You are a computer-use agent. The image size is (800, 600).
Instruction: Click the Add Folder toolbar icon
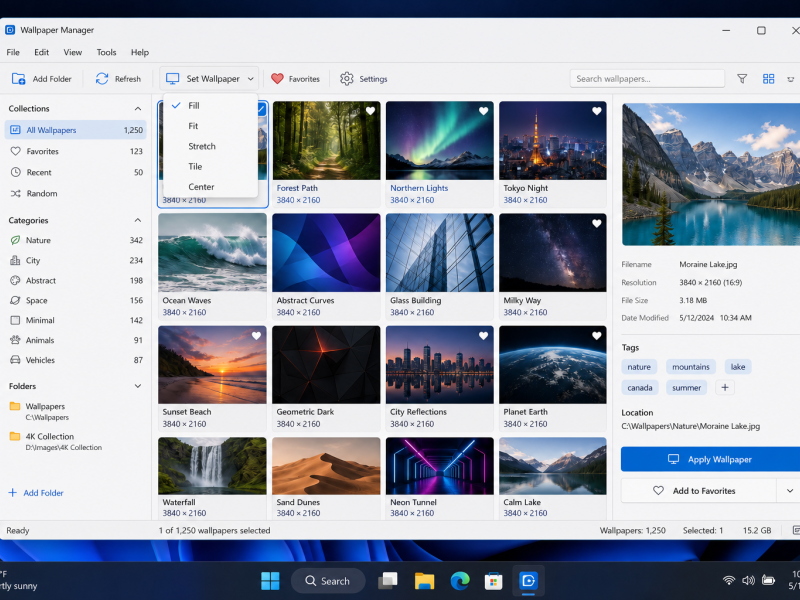tap(18, 79)
